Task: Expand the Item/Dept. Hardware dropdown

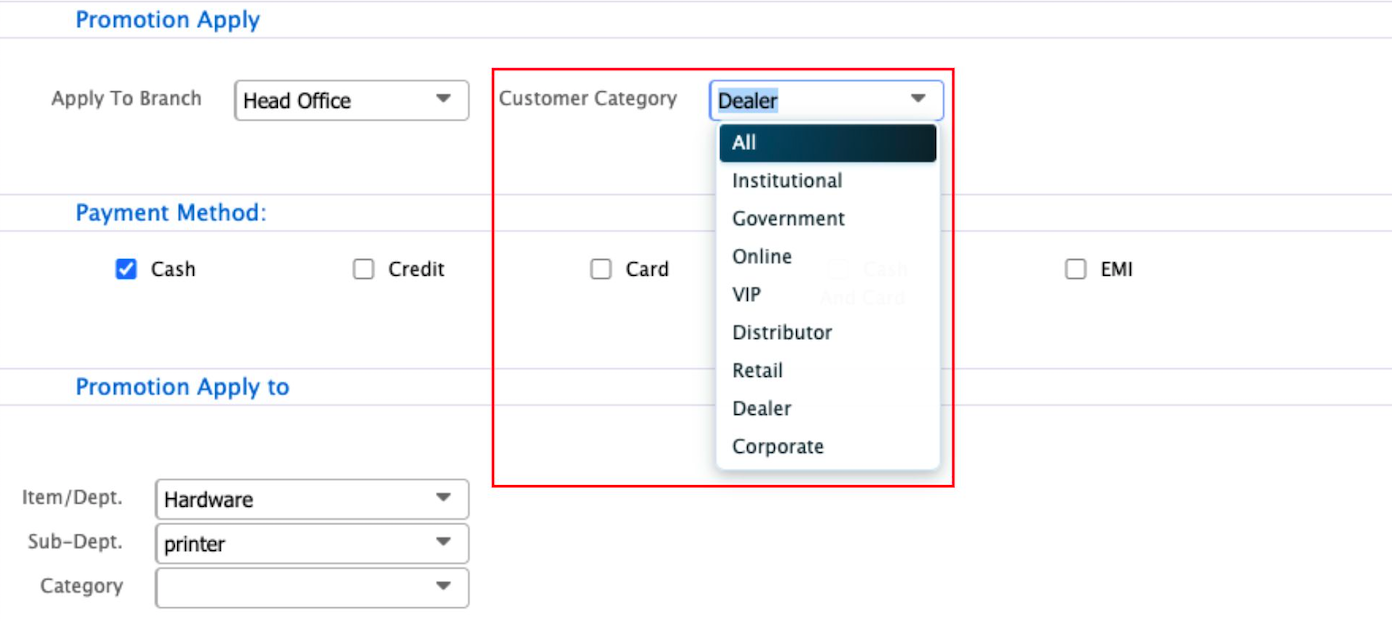Action: [x=443, y=498]
